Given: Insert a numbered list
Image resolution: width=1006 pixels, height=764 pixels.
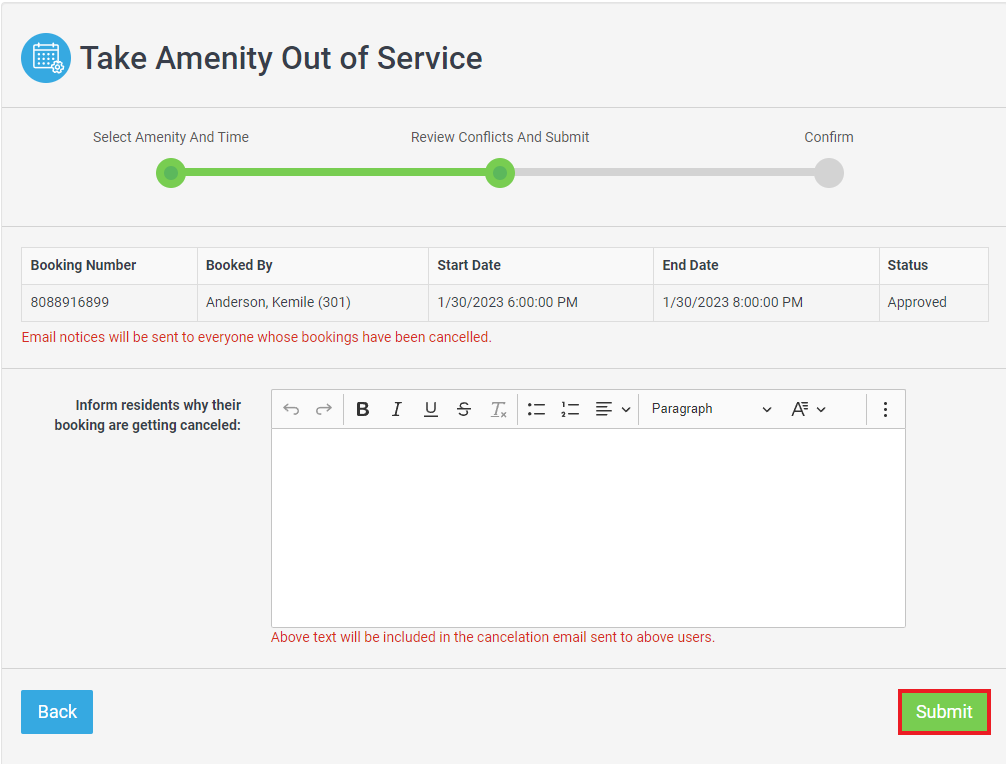Looking at the screenshot, I should coord(570,409).
